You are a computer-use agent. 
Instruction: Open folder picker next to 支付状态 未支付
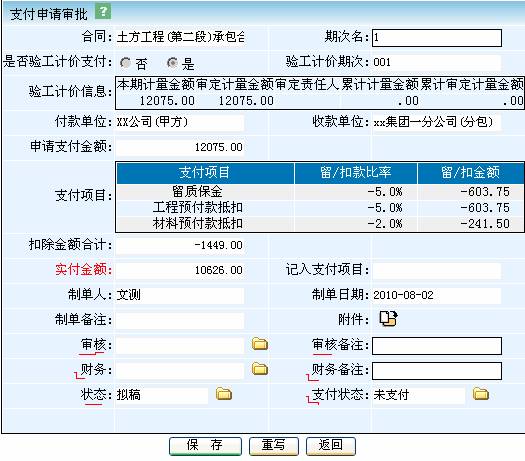481,394
